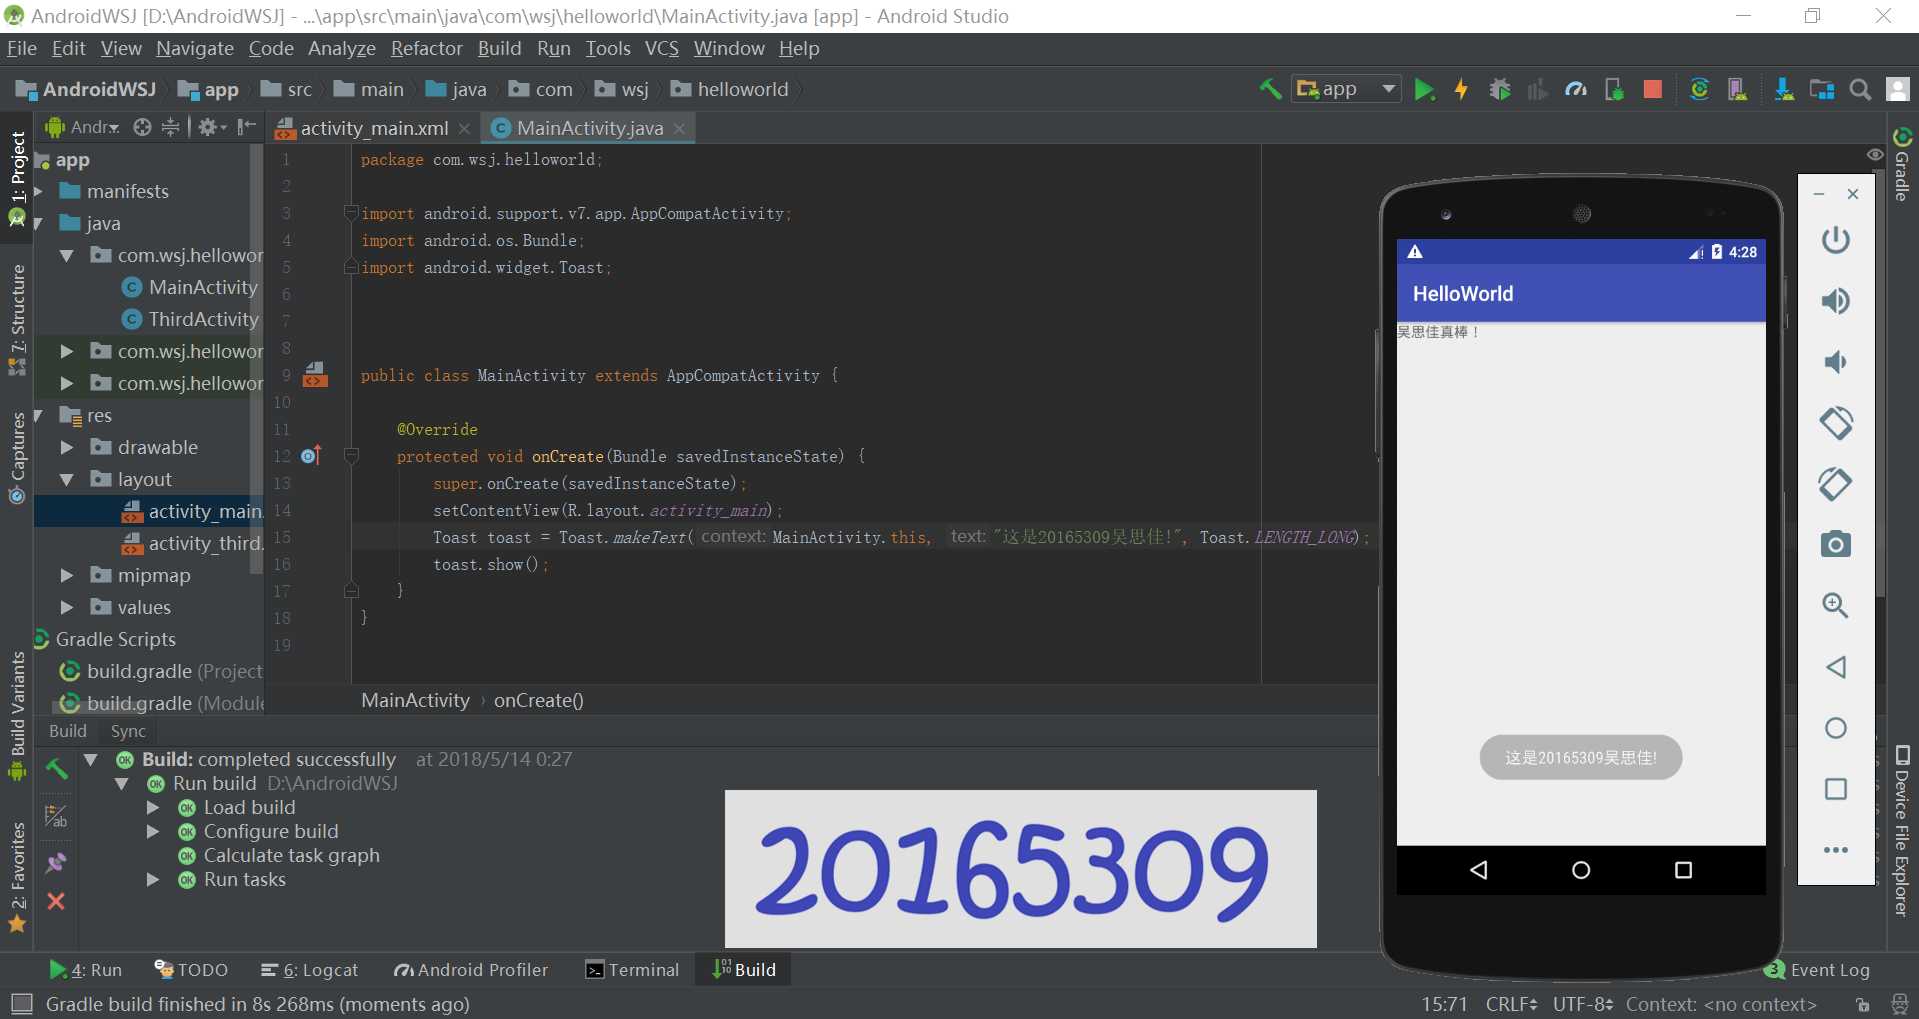Toggle the Gradle side panel
This screenshot has height=1019, width=1919.
click(x=1902, y=165)
